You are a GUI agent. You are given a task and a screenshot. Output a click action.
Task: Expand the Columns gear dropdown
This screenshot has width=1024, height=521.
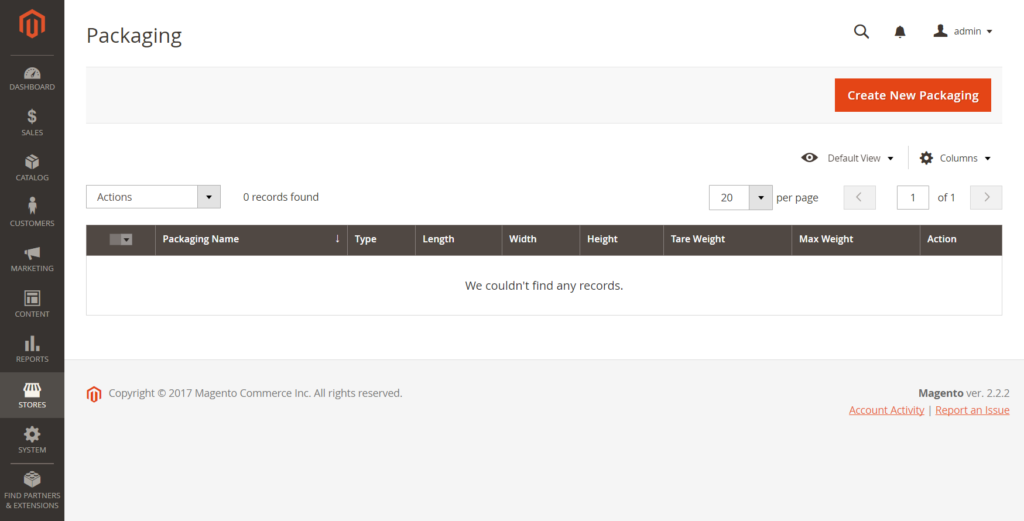coord(955,158)
